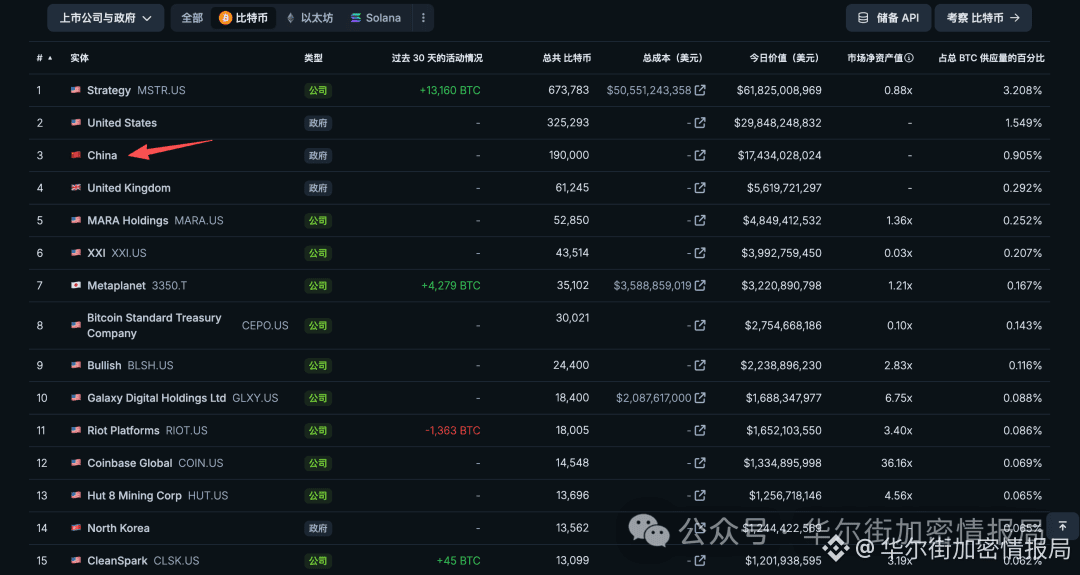
Task: Select the 比特币 tab
Action: [243, 18]
